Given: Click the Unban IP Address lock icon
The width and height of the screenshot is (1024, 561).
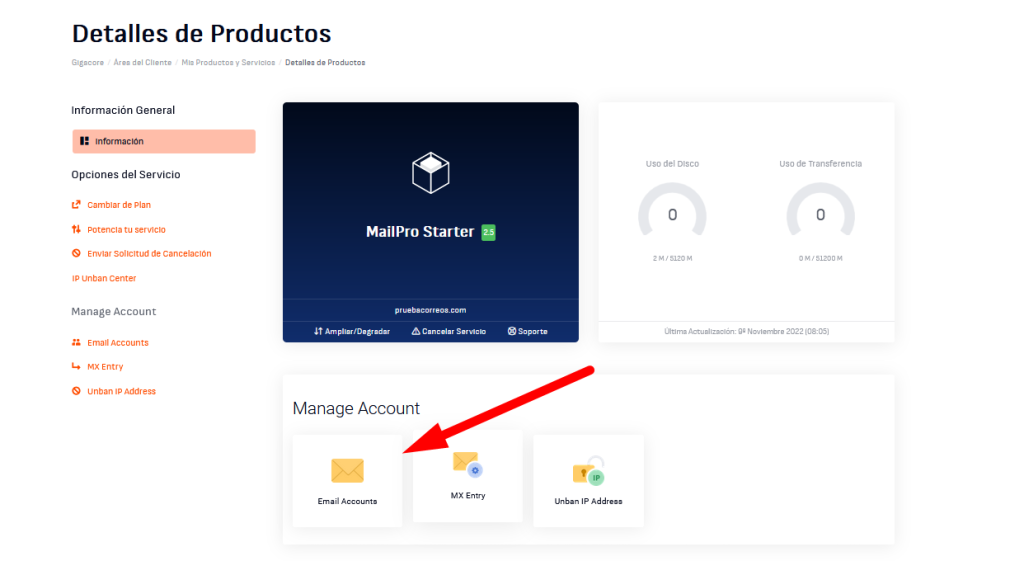Looking at the screenshot, I should pyautogui.click(x=588, y=473).
